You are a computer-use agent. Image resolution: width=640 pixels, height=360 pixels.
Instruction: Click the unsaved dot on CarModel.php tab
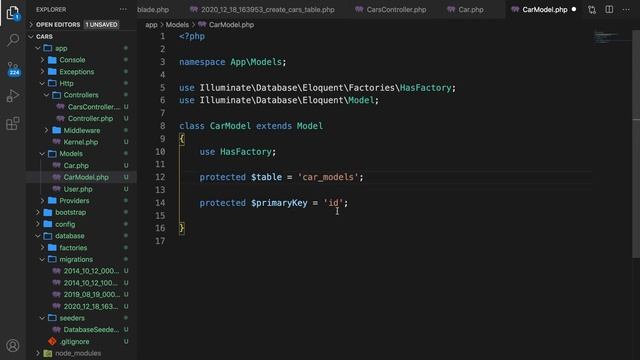pos(574,9)
